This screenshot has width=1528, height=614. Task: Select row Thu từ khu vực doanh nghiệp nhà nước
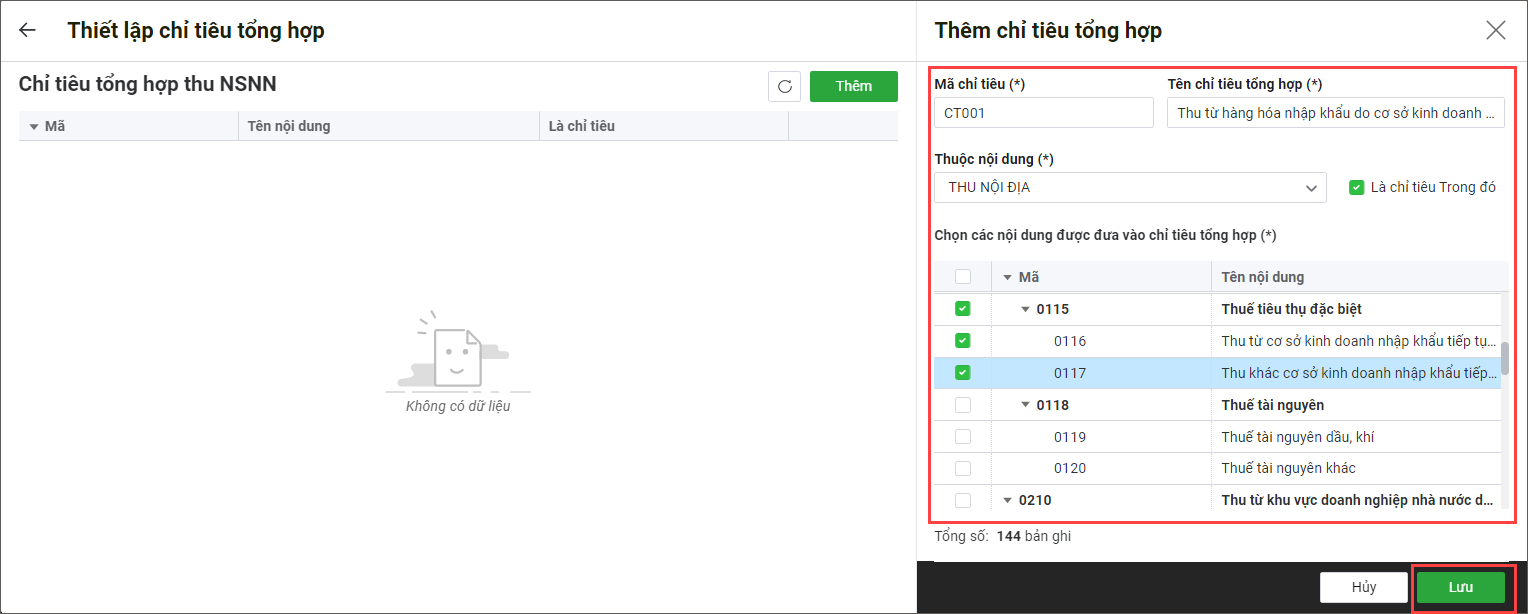(1218, 500)
